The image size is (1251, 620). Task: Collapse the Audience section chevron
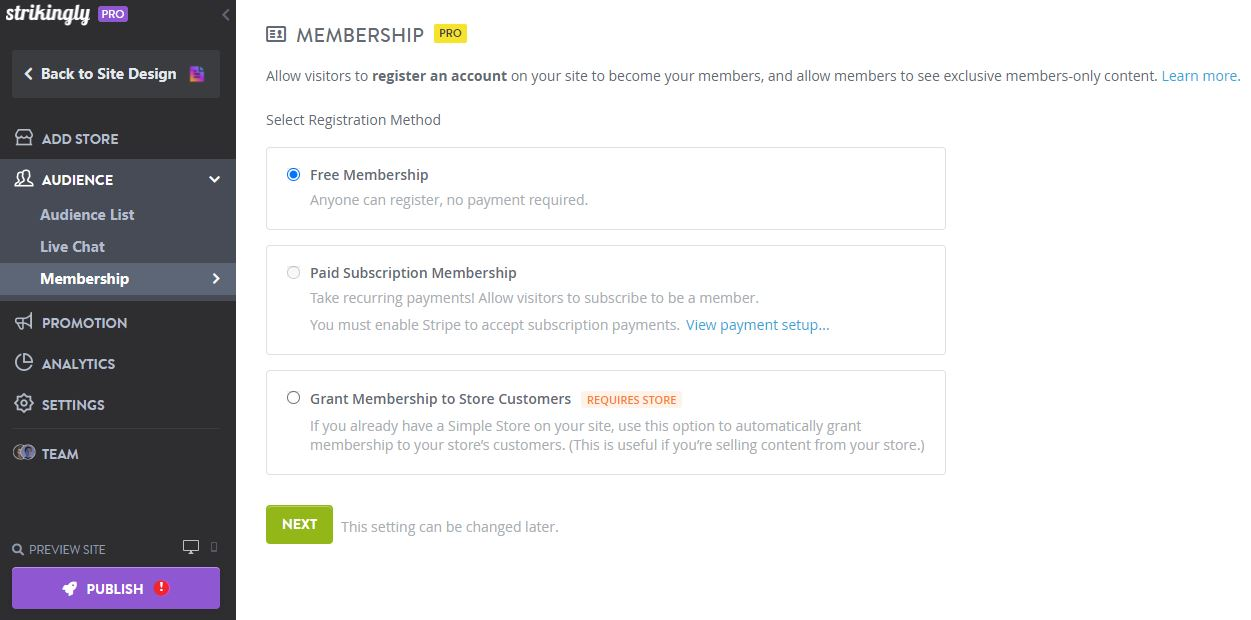(x=214, y=179)
